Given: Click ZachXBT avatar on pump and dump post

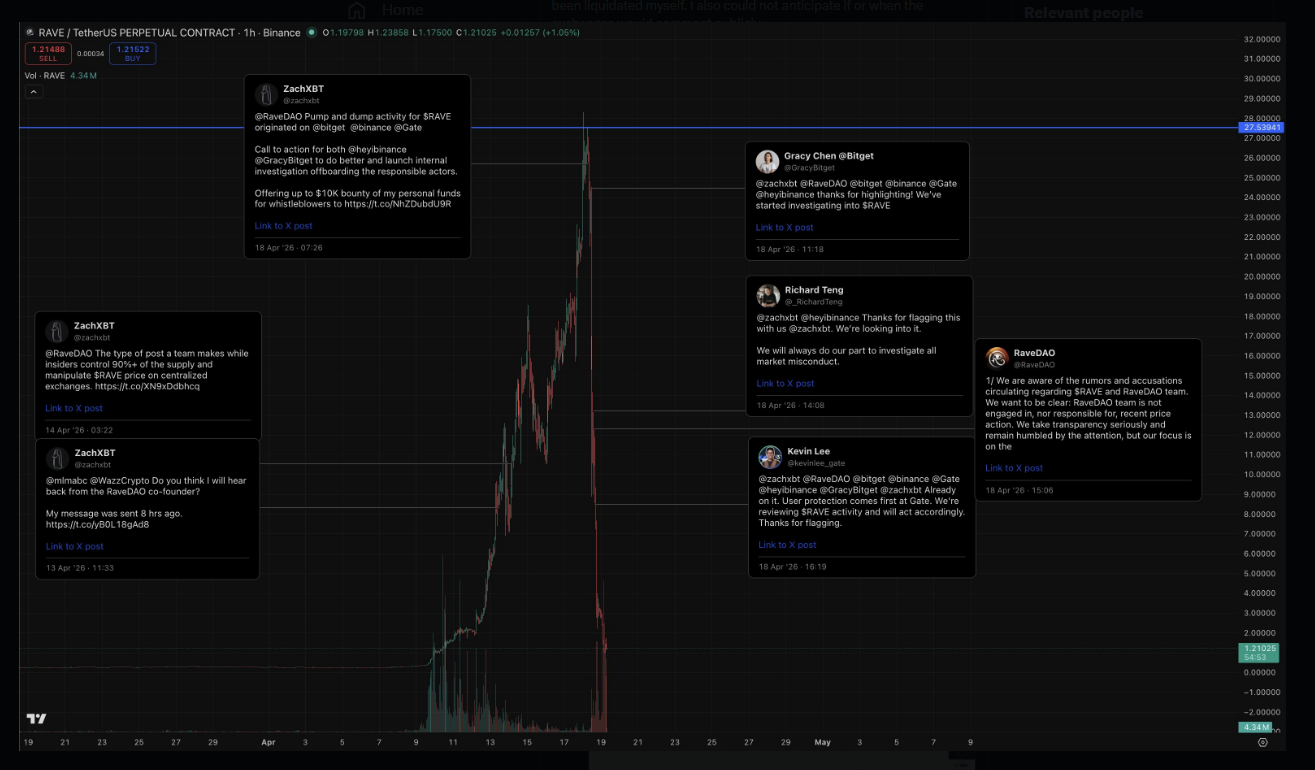Looking at the screenshot, I should (266, 95).
